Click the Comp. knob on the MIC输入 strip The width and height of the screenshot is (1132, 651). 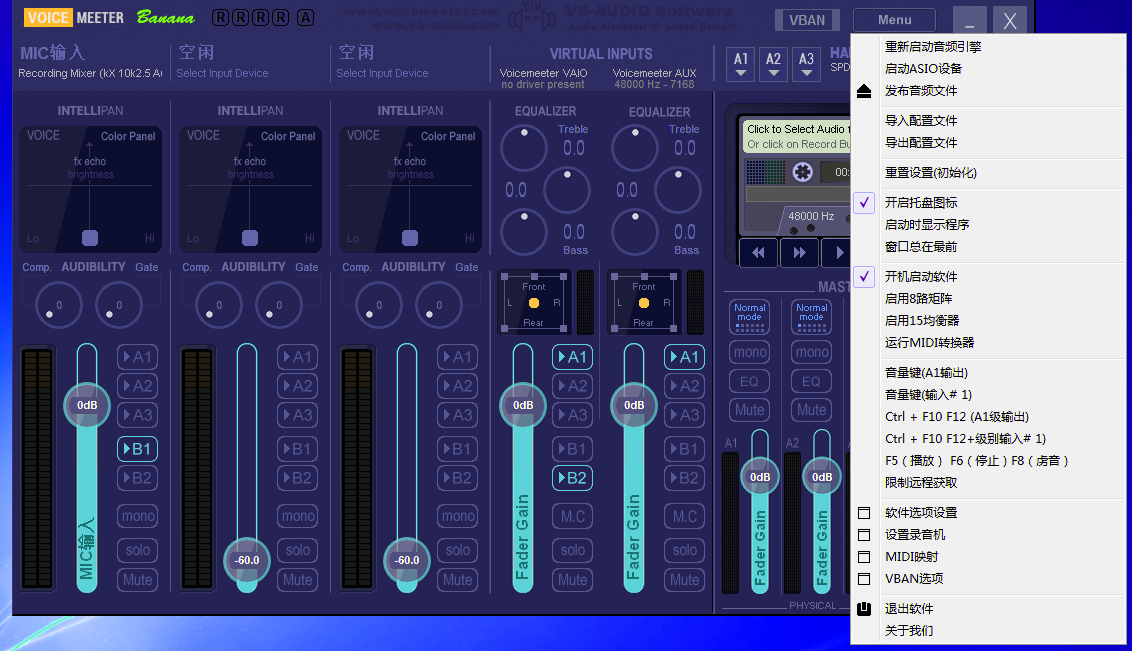pyautogui.click(x=58, y=305)
